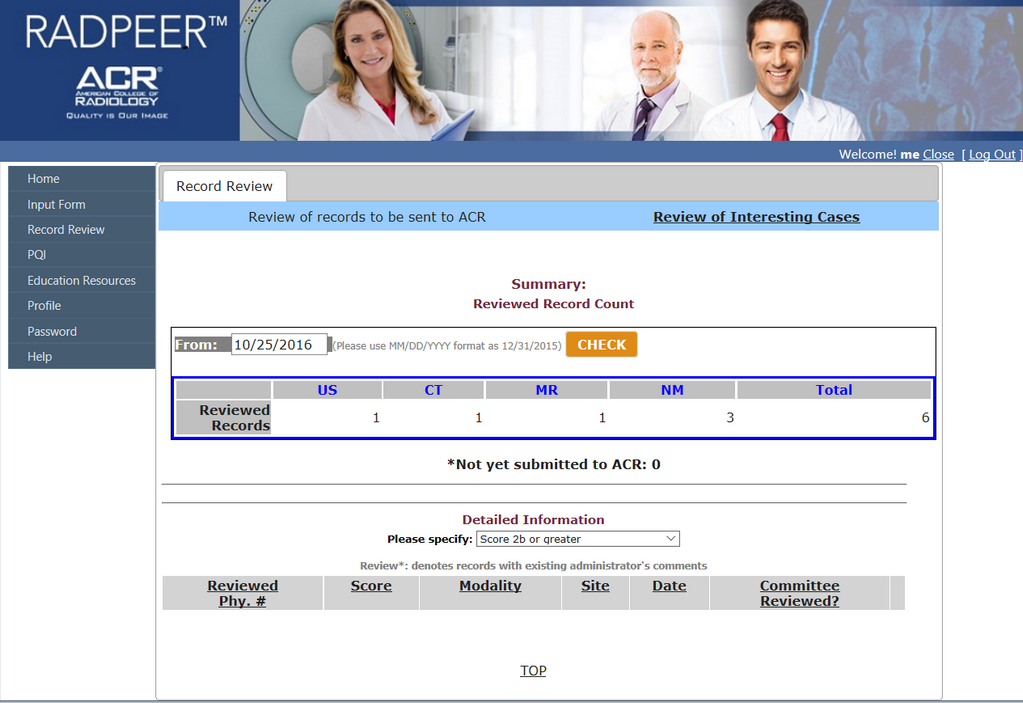Open the Help sidebar item
The height and width of the screenshot is (703, 1023).
[x=40, y=357]
